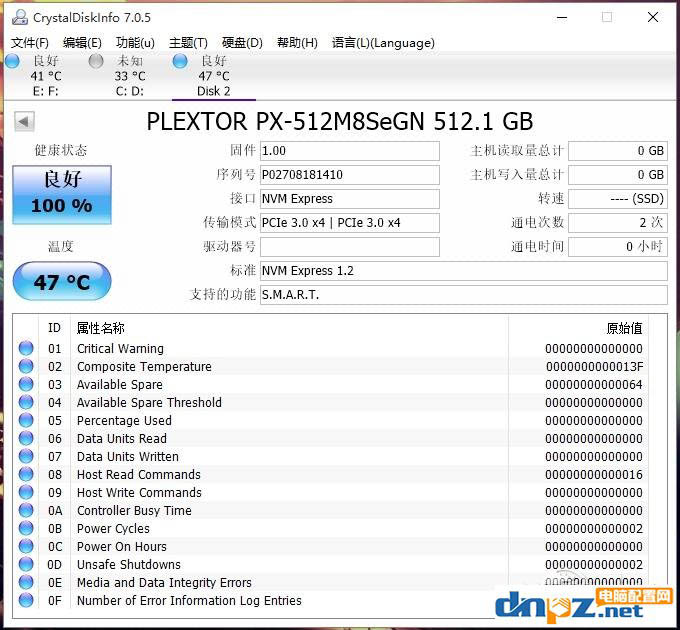The image size is (680, 630).
Task: Click the serial number field P02708181410
Action: click(350, 175)
